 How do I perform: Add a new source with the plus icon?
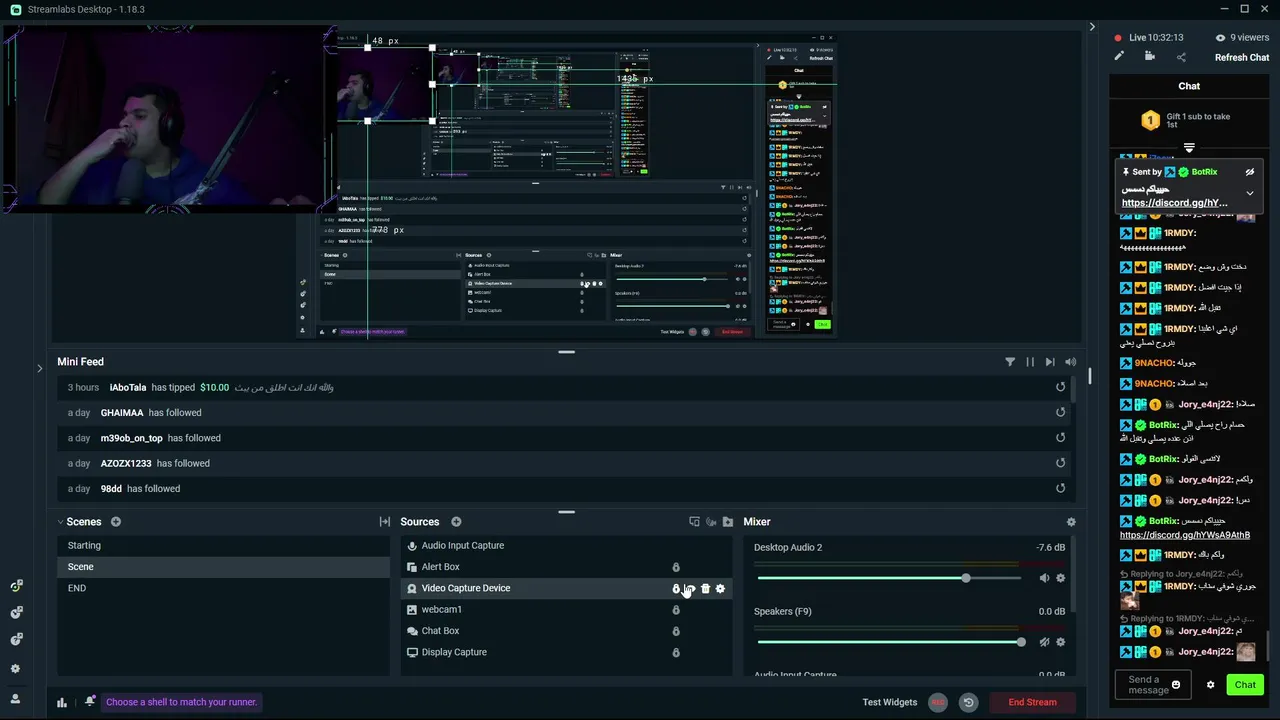456,522
